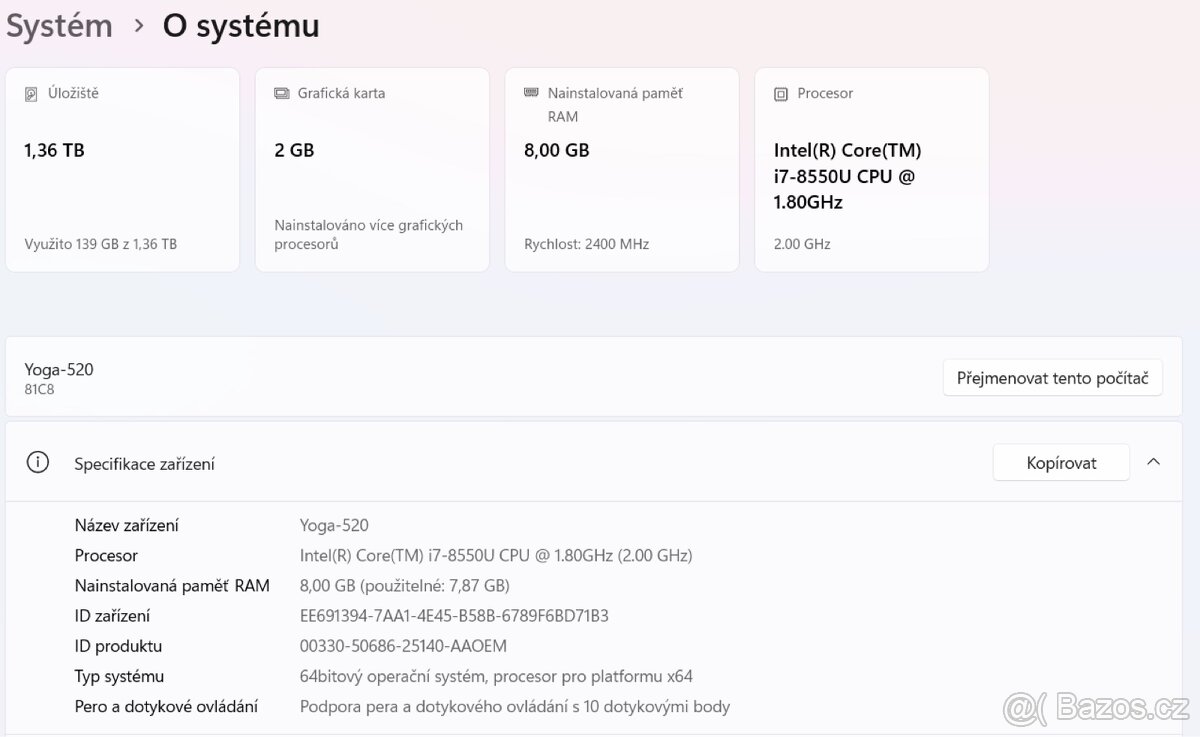Open the 1,36 TB storage card
1200x737 pixels.
122,170
